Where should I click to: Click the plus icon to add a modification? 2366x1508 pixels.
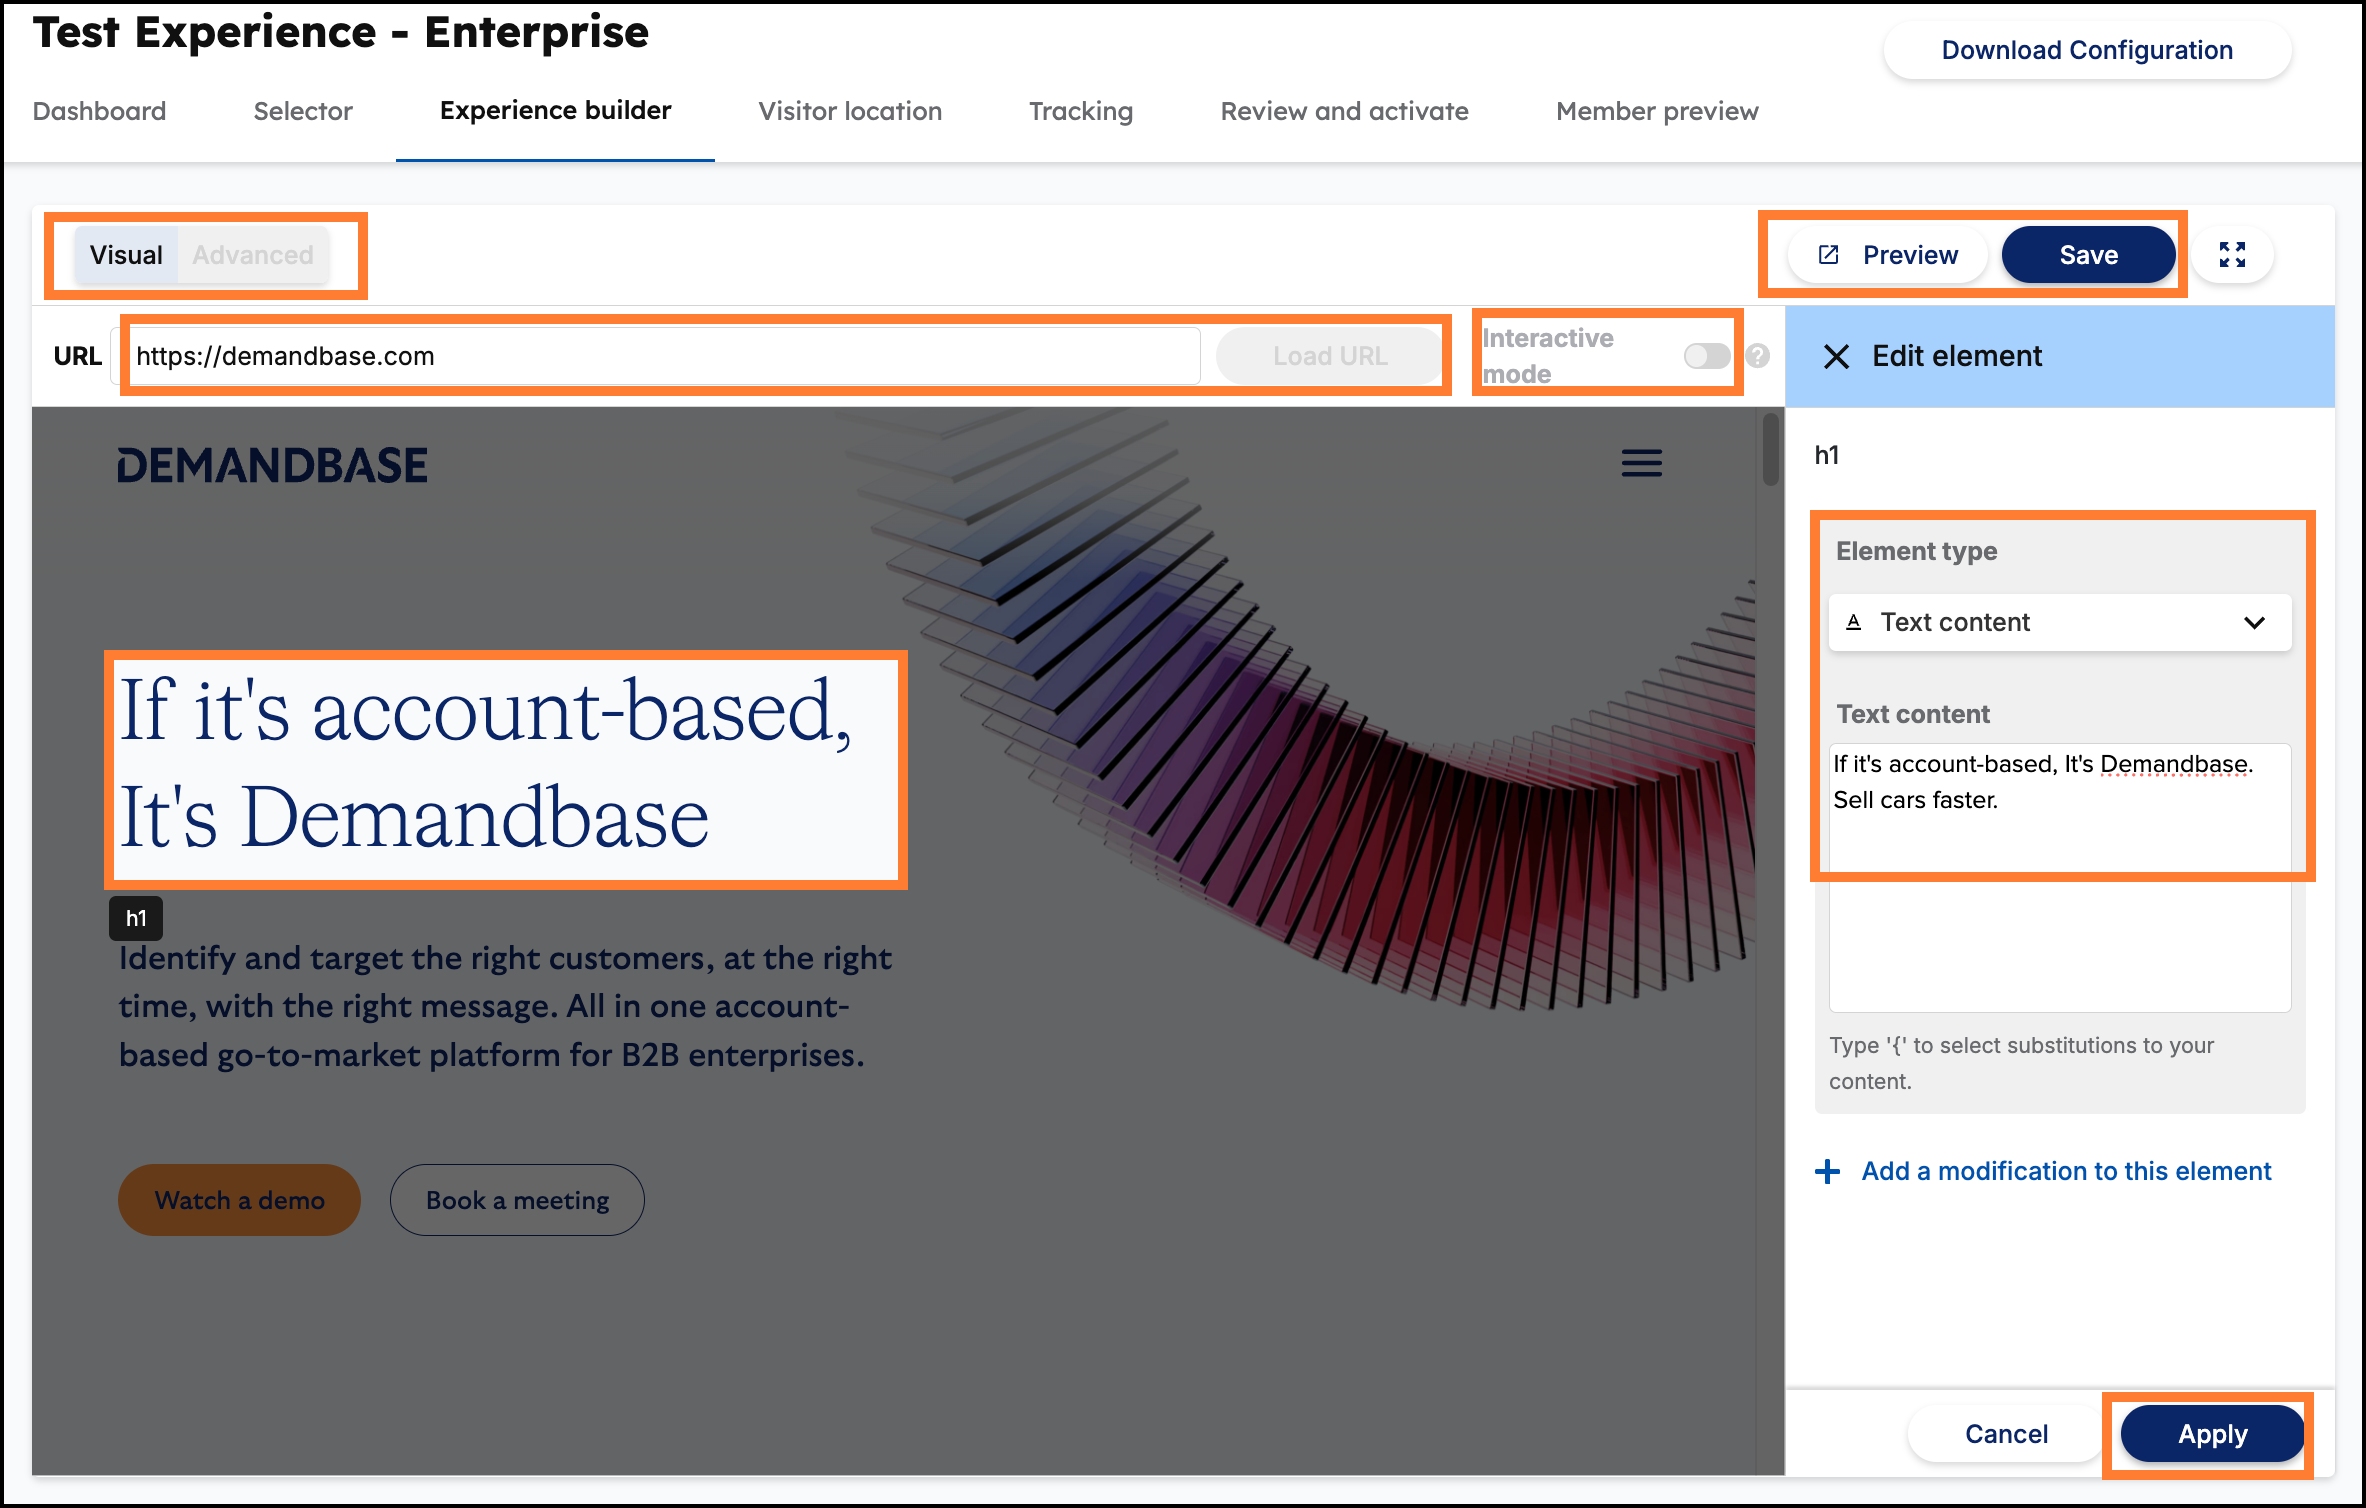click(1827, 1171)
